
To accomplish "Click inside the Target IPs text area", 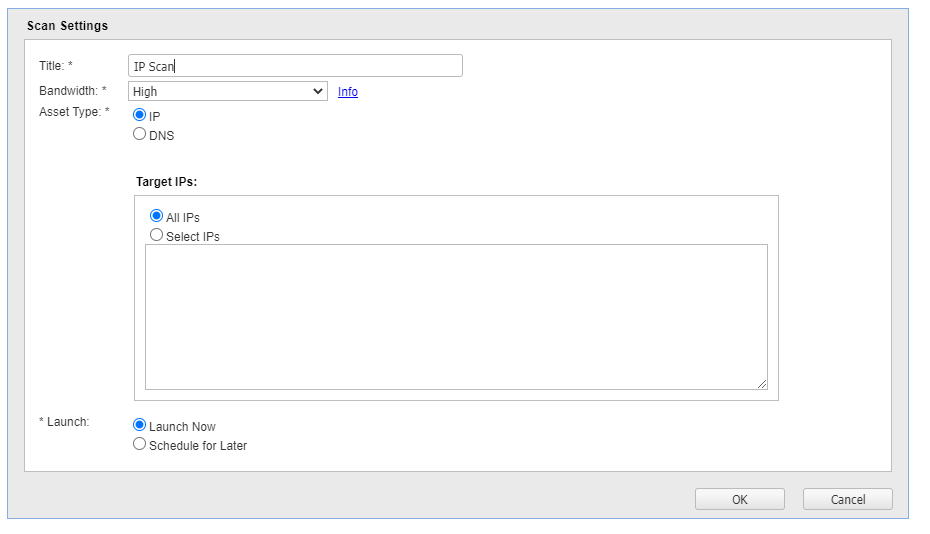I will tap(455, 316).
